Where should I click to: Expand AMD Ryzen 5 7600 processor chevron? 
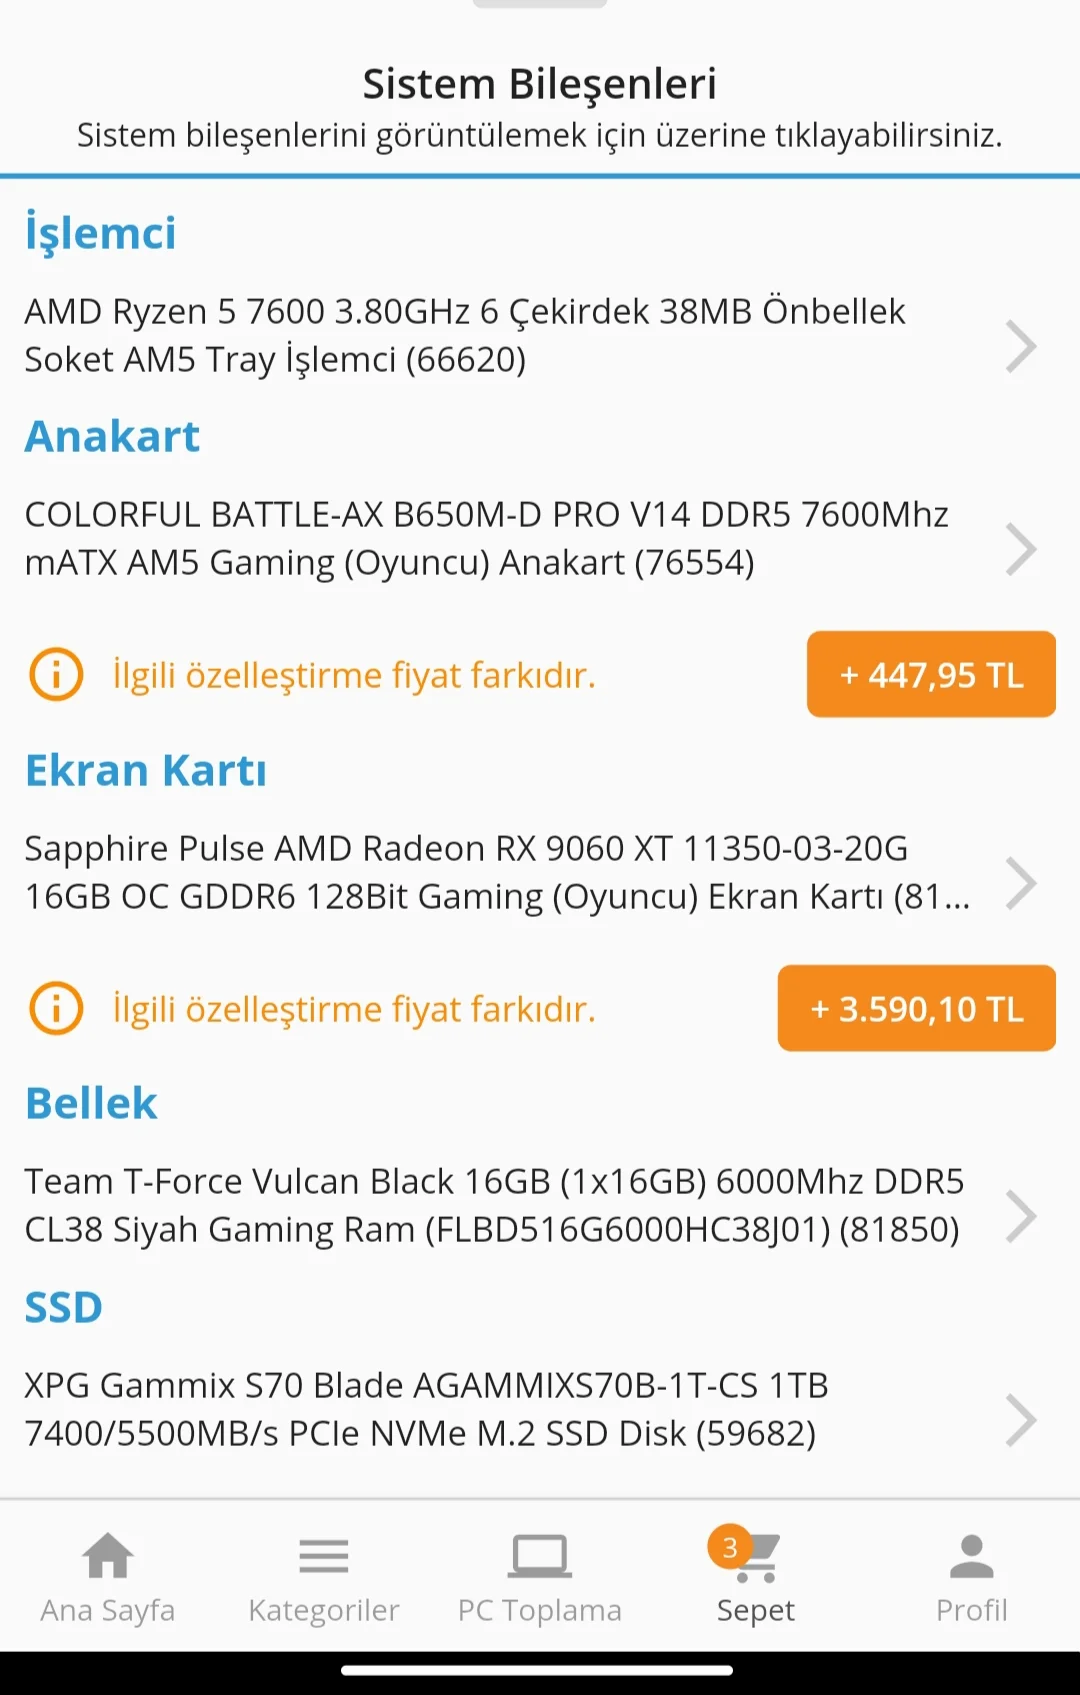pos(1020,346)
